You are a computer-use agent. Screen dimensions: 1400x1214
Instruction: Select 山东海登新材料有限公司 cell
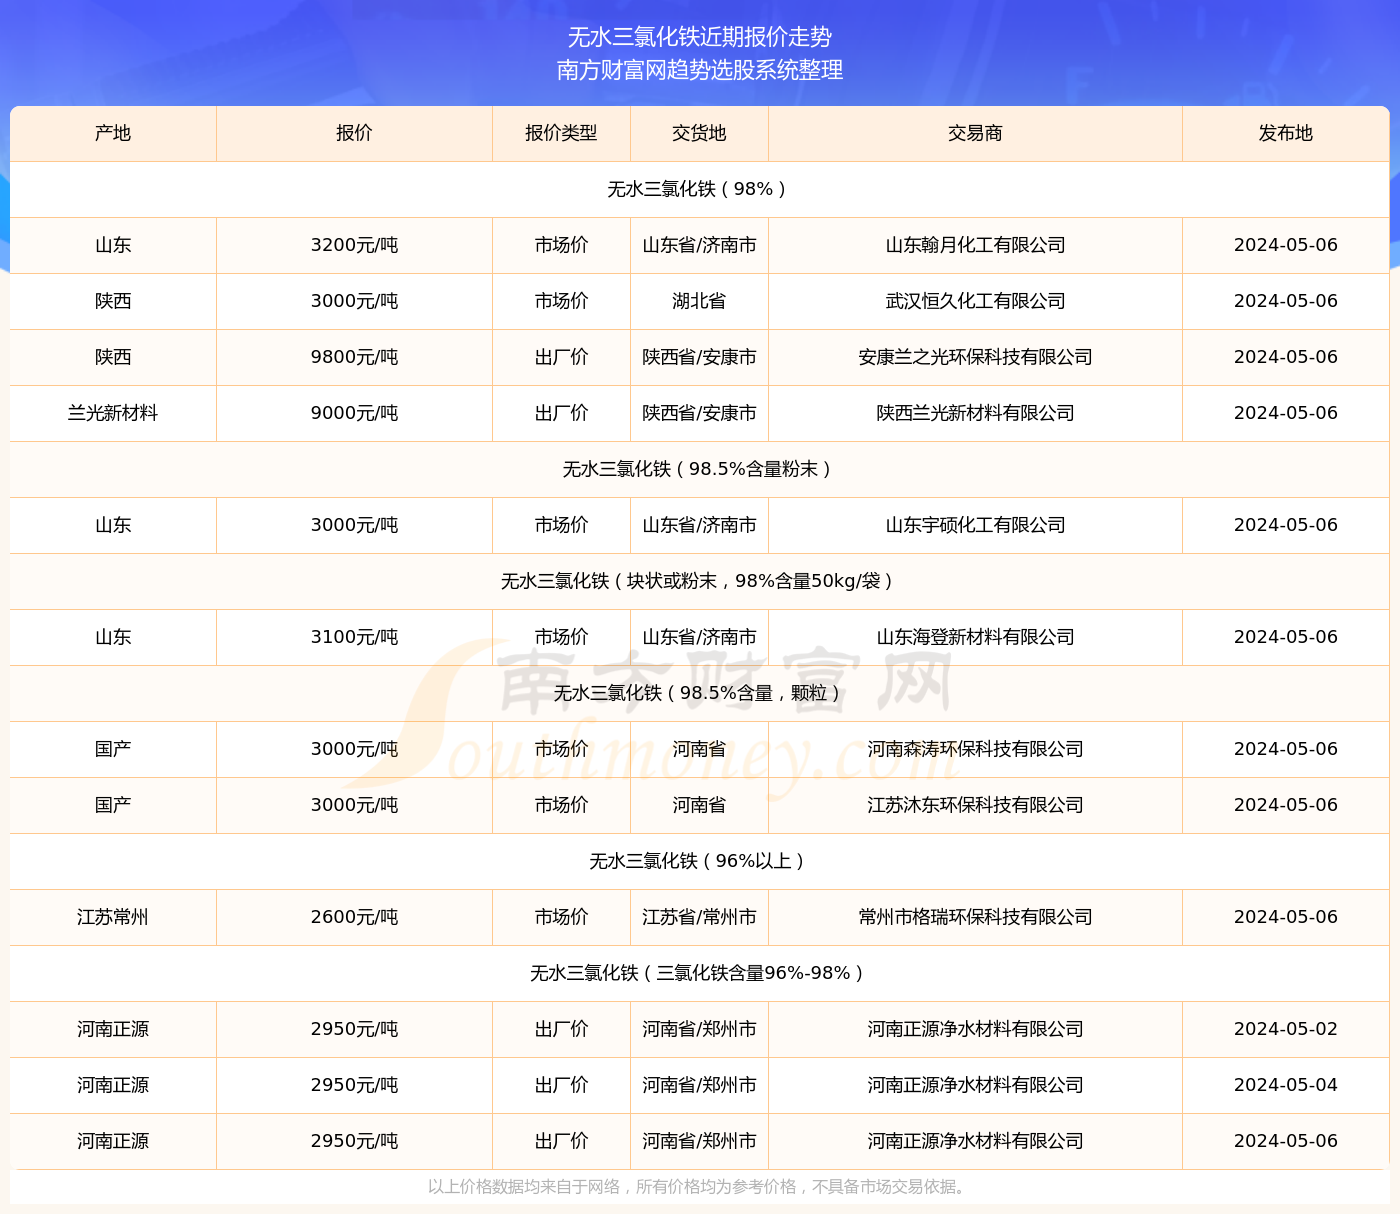click(x=975, y=637)
